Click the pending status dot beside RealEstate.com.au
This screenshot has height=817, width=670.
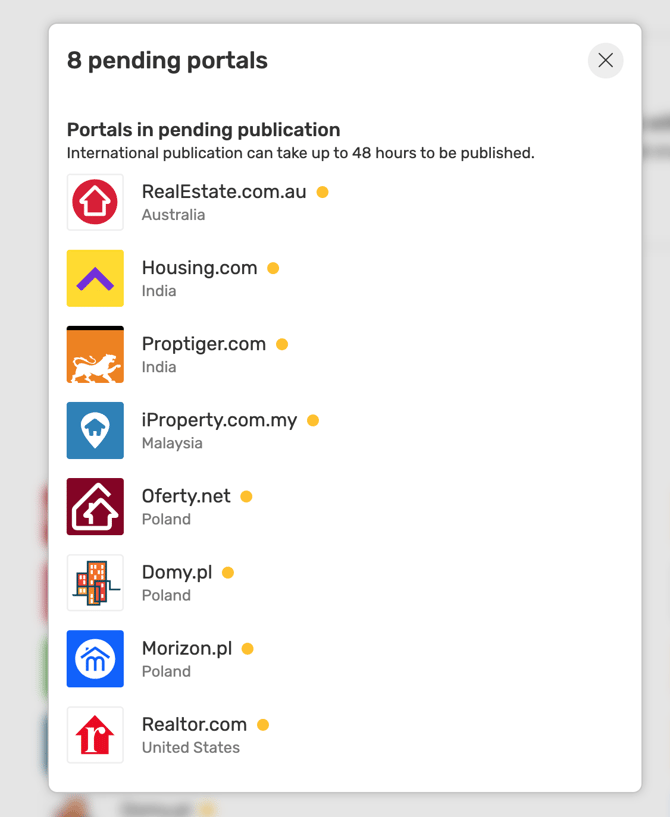coord(322,192)
